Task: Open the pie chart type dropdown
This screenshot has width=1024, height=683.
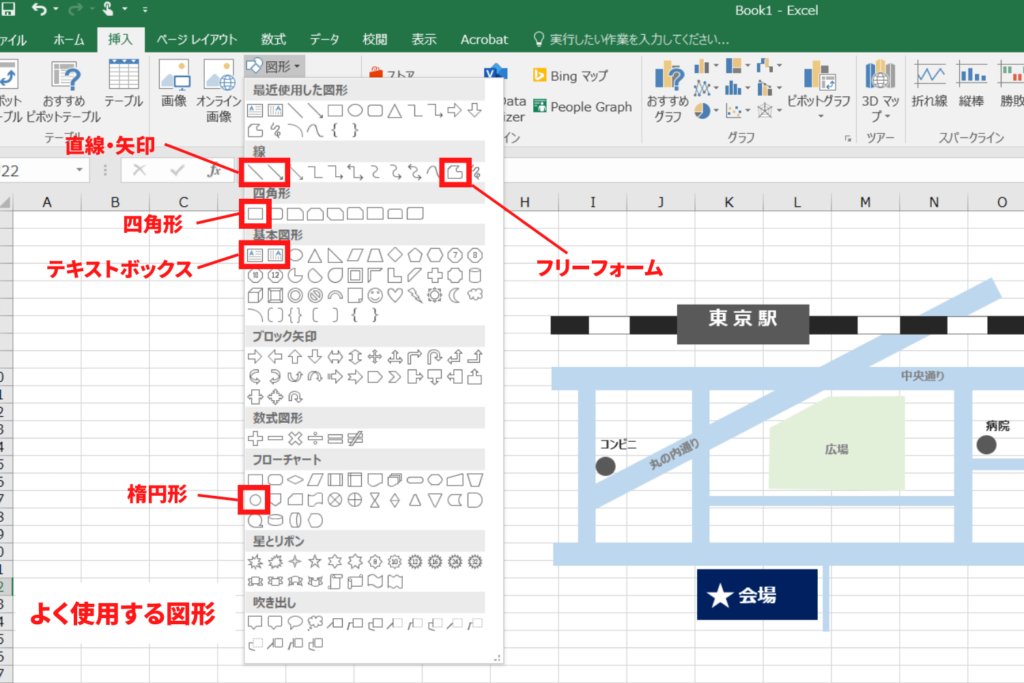Action: tap(706, 111)
